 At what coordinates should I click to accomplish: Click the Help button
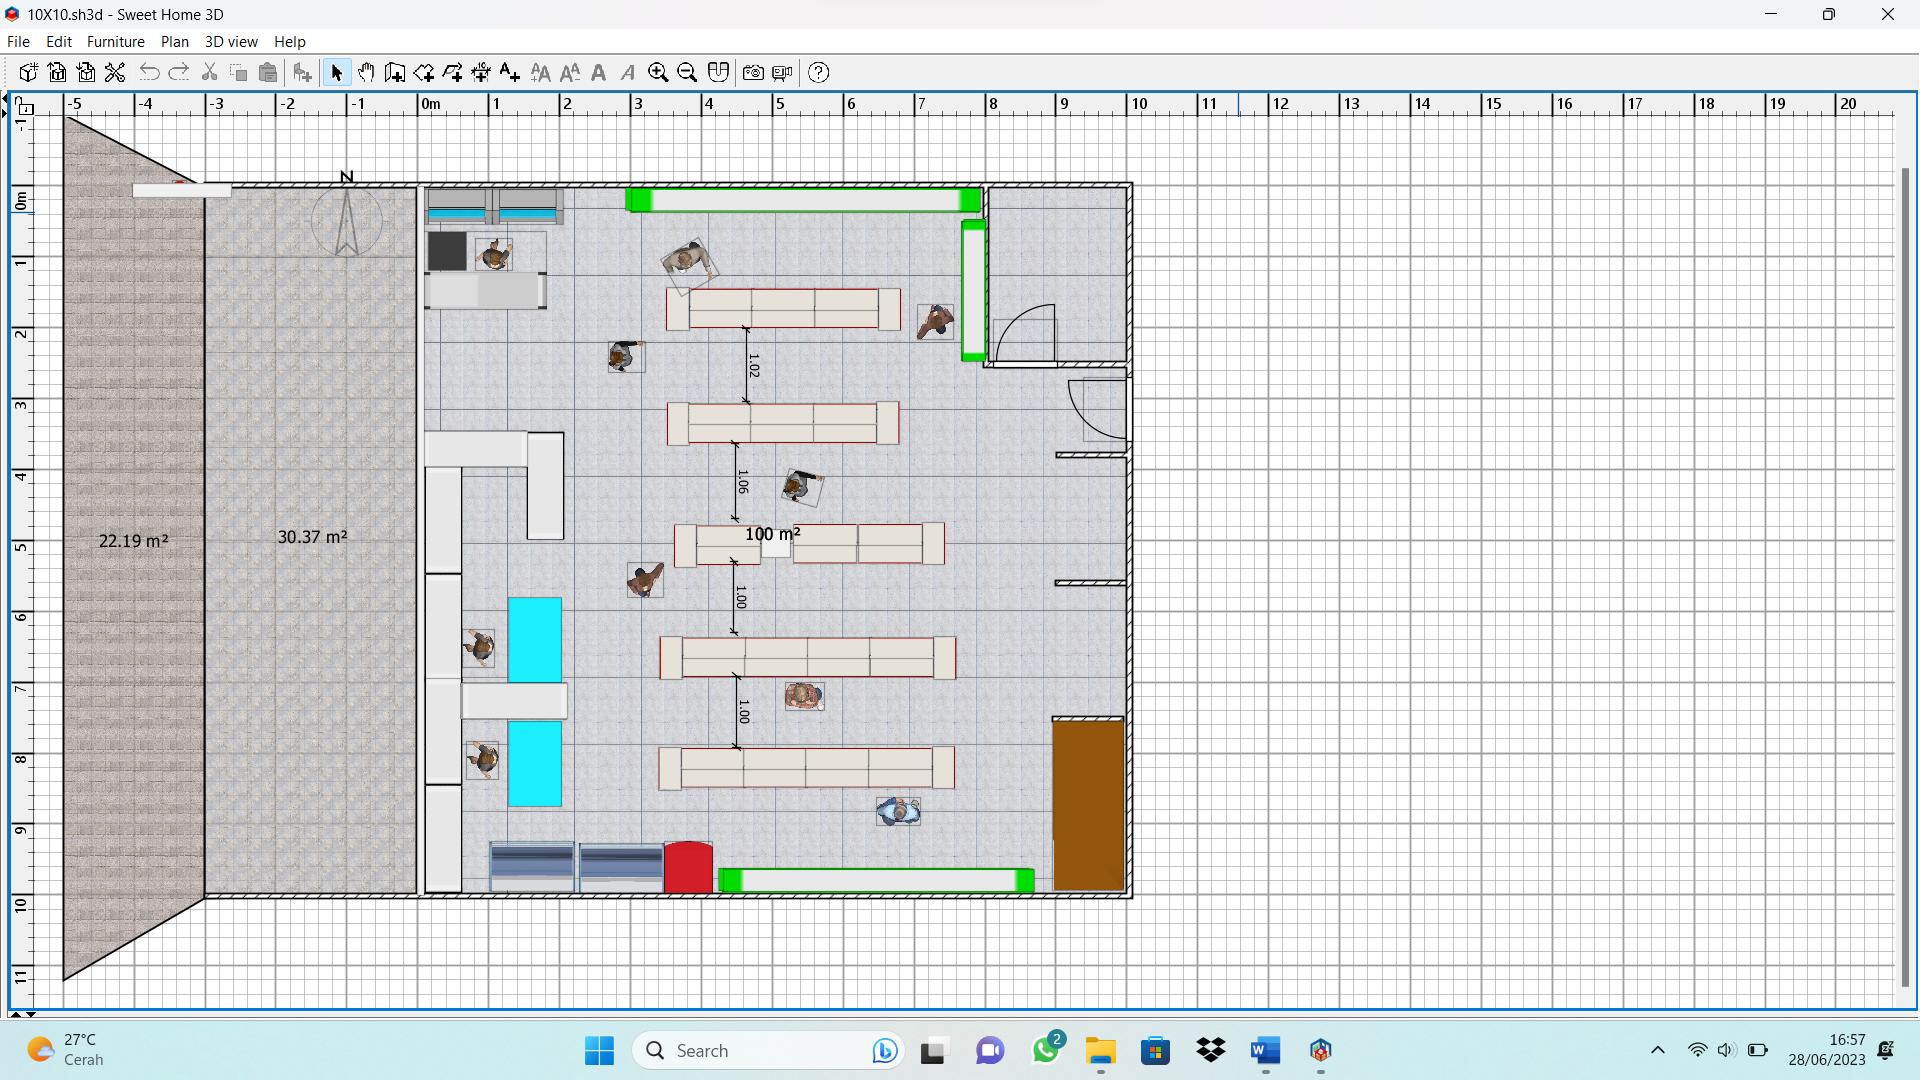coord(289,41)
